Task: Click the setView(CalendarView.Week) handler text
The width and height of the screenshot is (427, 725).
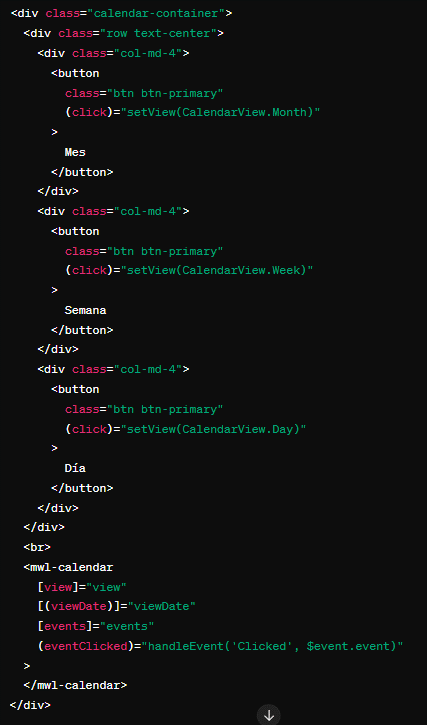Action: [217, 270]
